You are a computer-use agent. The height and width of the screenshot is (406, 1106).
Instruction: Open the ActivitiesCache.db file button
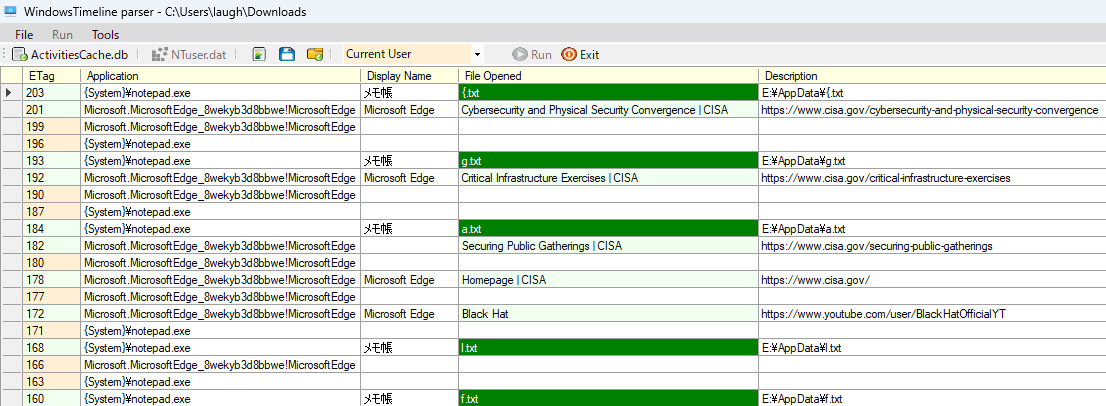click(71, 54)
